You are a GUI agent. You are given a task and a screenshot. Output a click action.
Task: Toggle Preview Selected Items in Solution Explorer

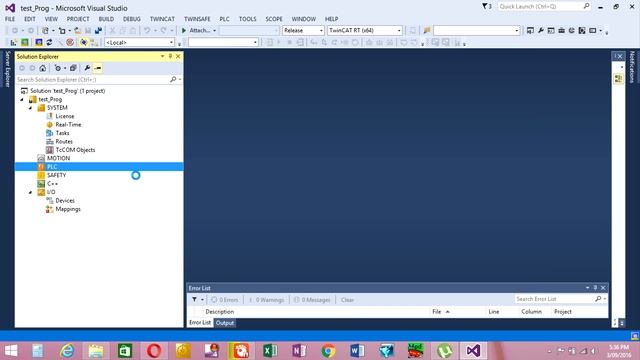coord(98,68)
